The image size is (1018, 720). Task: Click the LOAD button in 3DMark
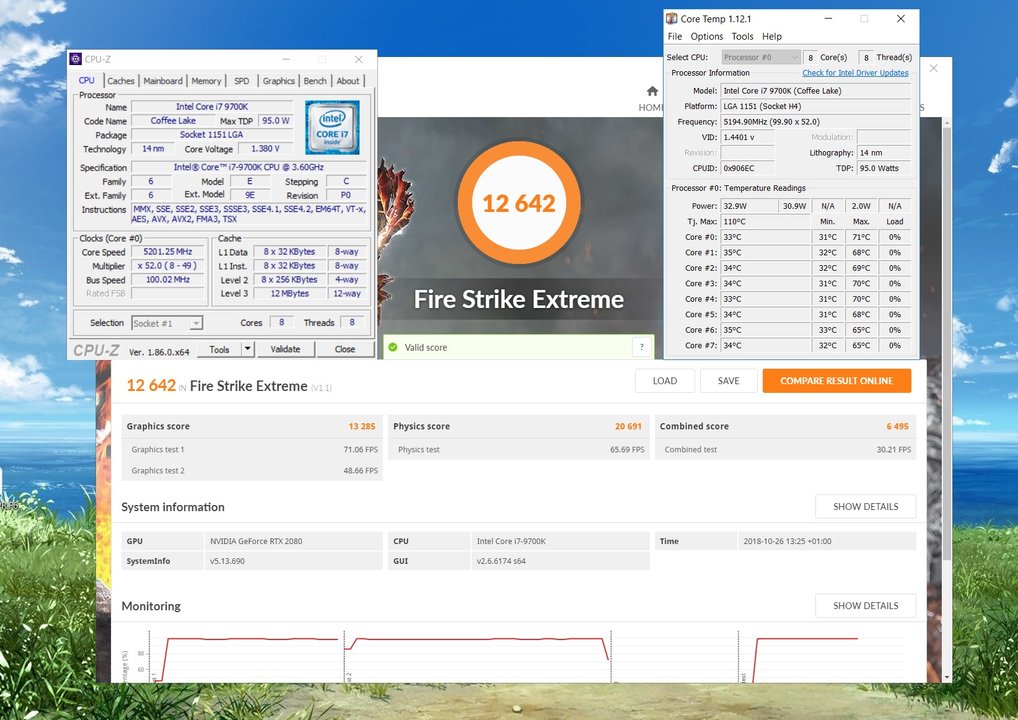click(665, 381)
